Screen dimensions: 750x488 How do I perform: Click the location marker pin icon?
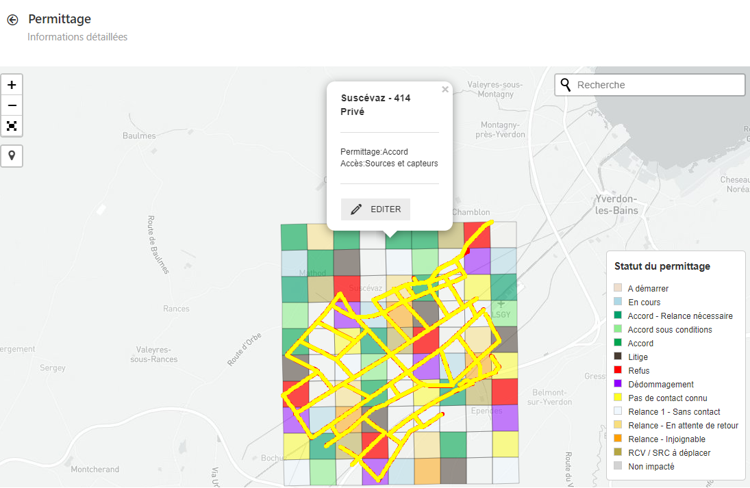coord(12,156)
